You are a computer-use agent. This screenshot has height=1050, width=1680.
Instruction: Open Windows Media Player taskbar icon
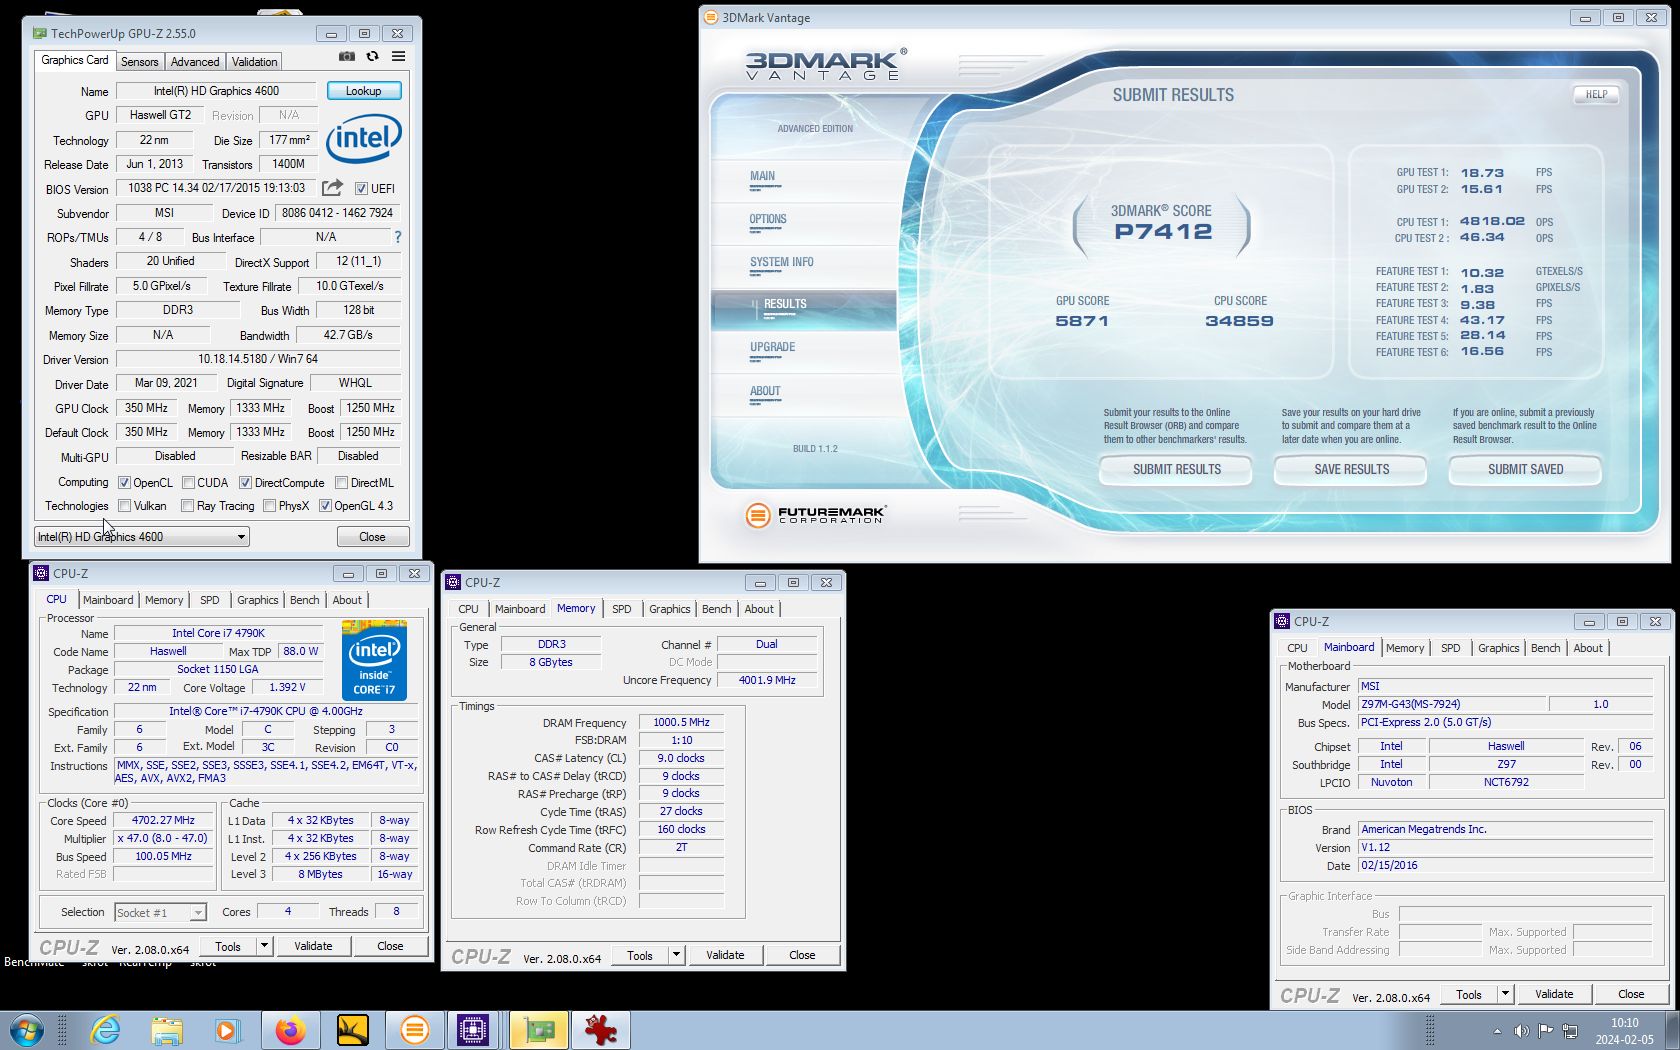tap(228, 1030)
